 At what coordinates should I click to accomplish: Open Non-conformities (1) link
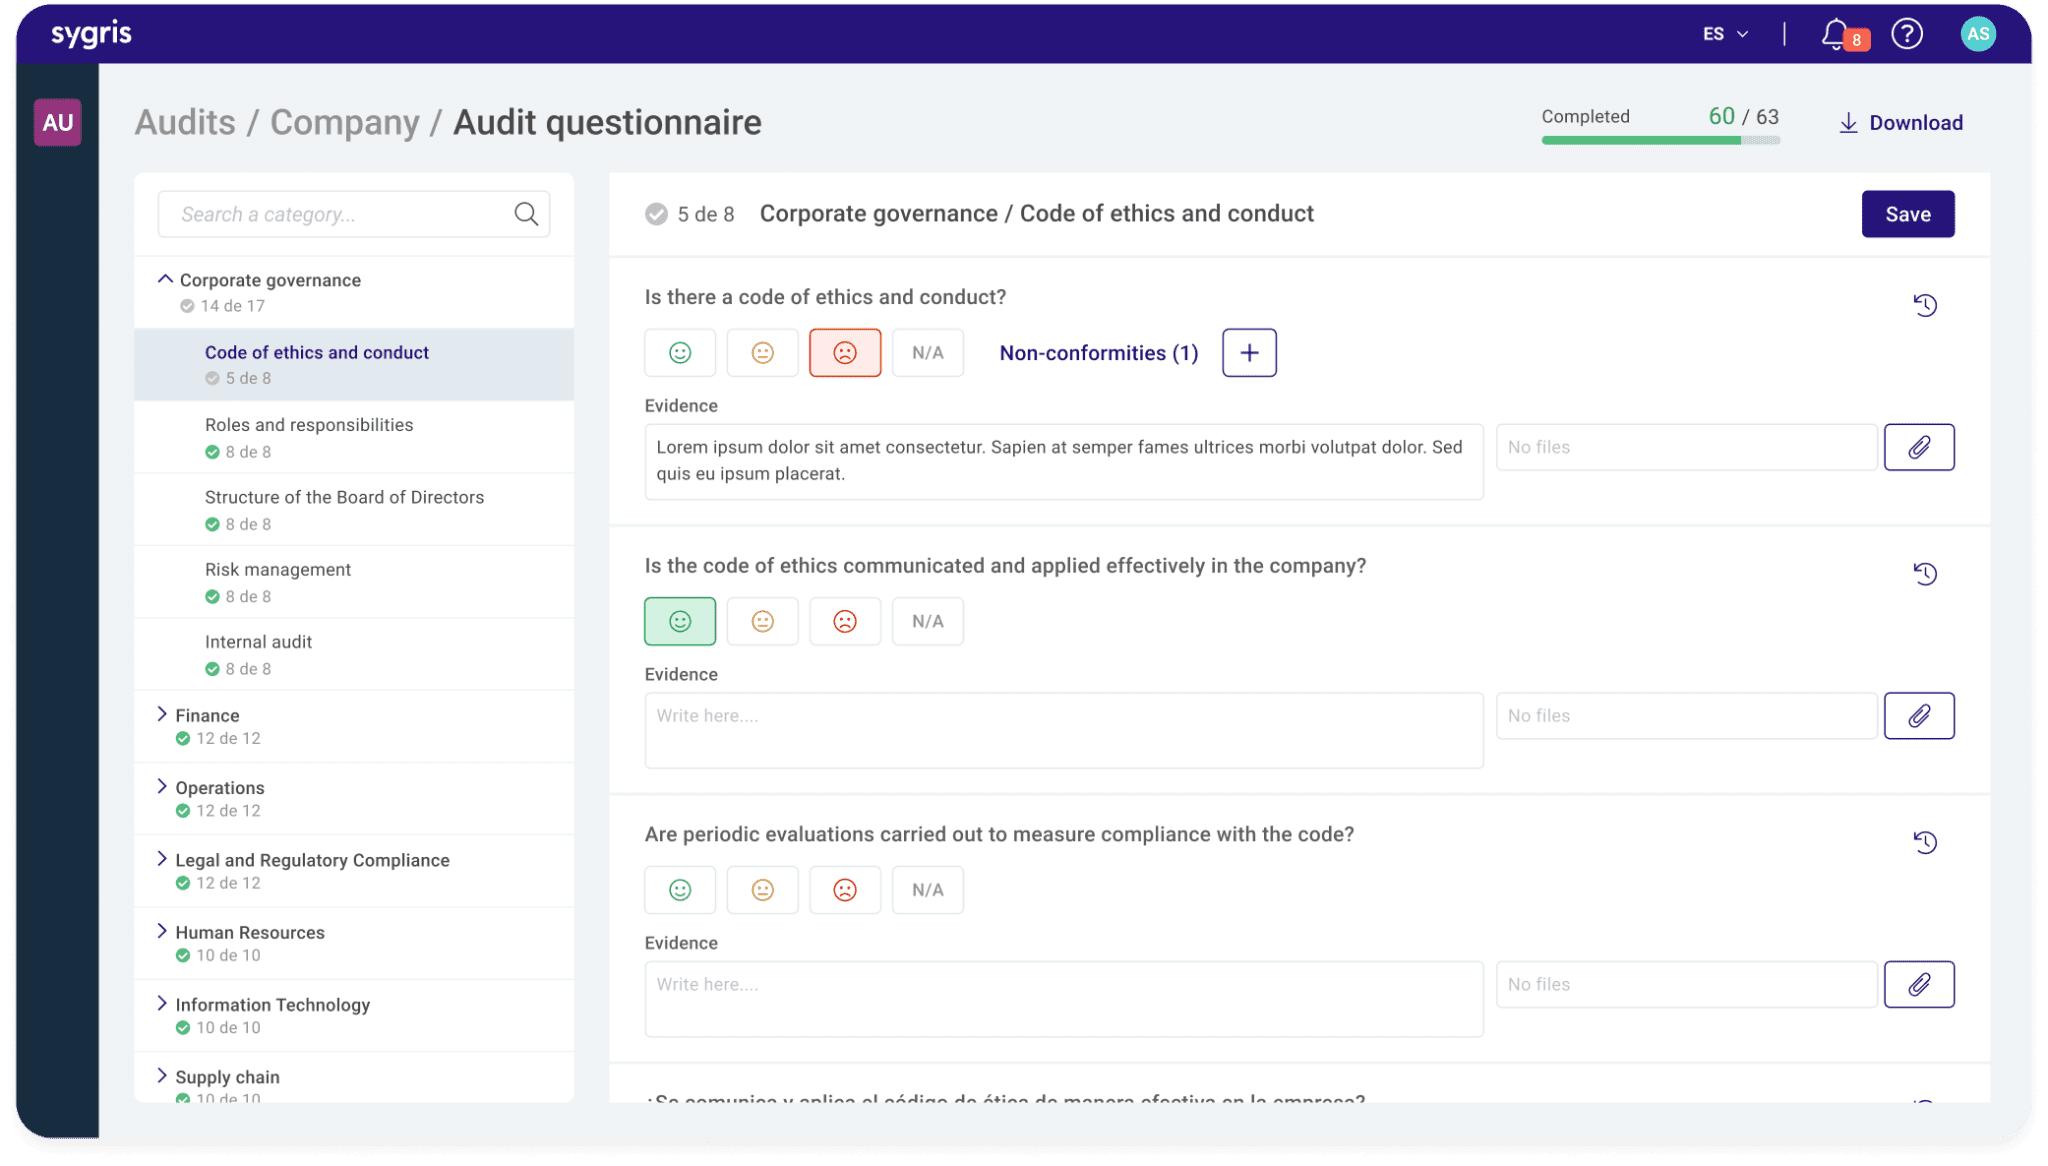[1098, 353]
